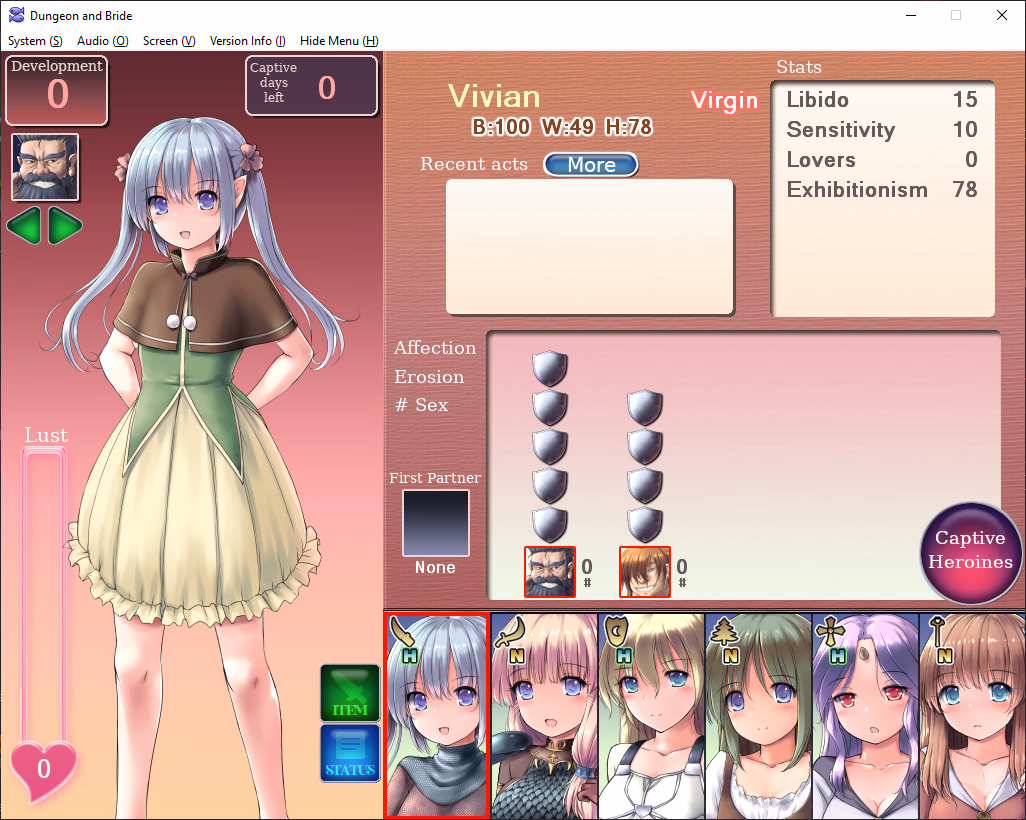The width and height of the screenshot is (1026, 820).
Task: Expand the Version Info menu
Action: coord(247,41)
